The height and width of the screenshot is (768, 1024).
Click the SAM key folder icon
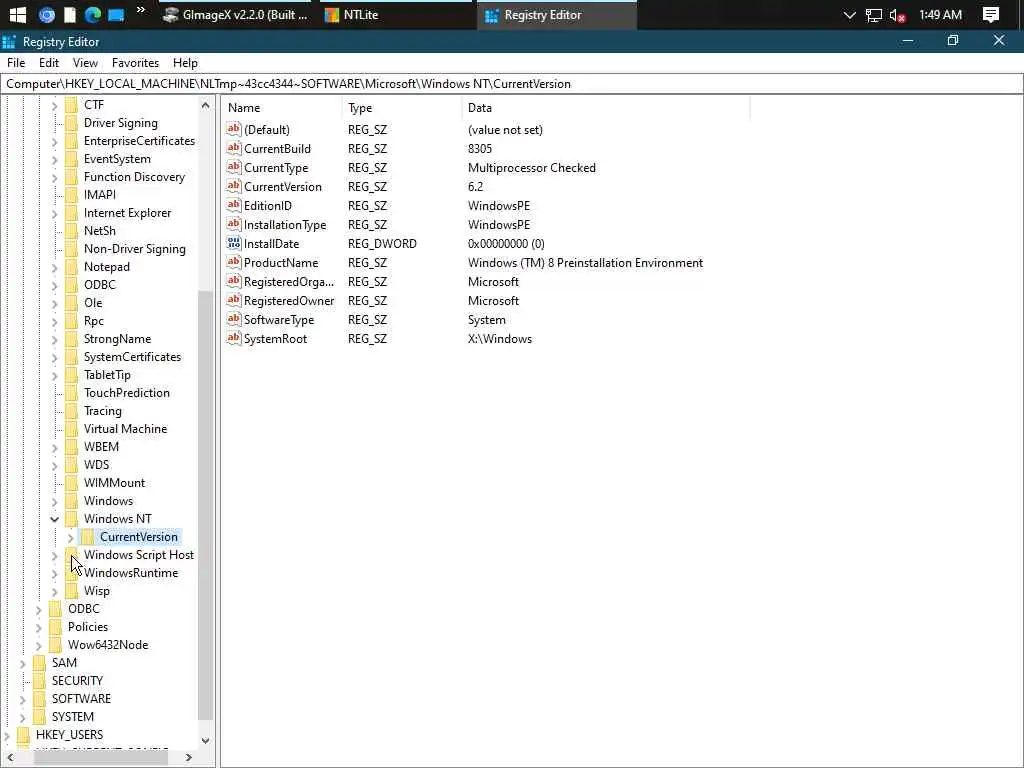(x=40, y=663)
